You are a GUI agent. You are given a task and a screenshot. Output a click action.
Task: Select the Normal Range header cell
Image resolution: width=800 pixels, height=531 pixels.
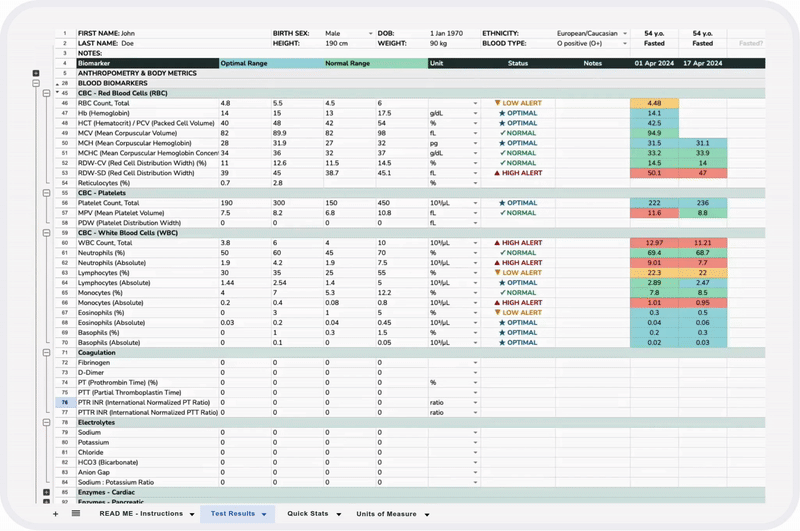[376, 63]
